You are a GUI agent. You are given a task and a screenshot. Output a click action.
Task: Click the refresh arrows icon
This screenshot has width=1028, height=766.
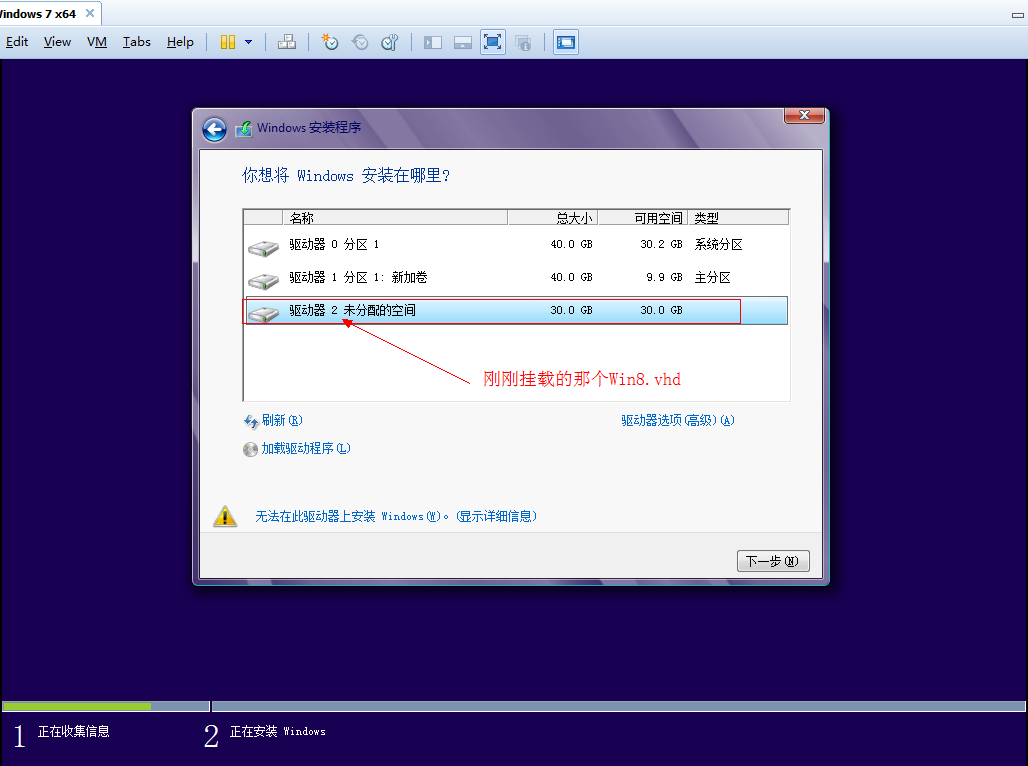tap(251, 422)
